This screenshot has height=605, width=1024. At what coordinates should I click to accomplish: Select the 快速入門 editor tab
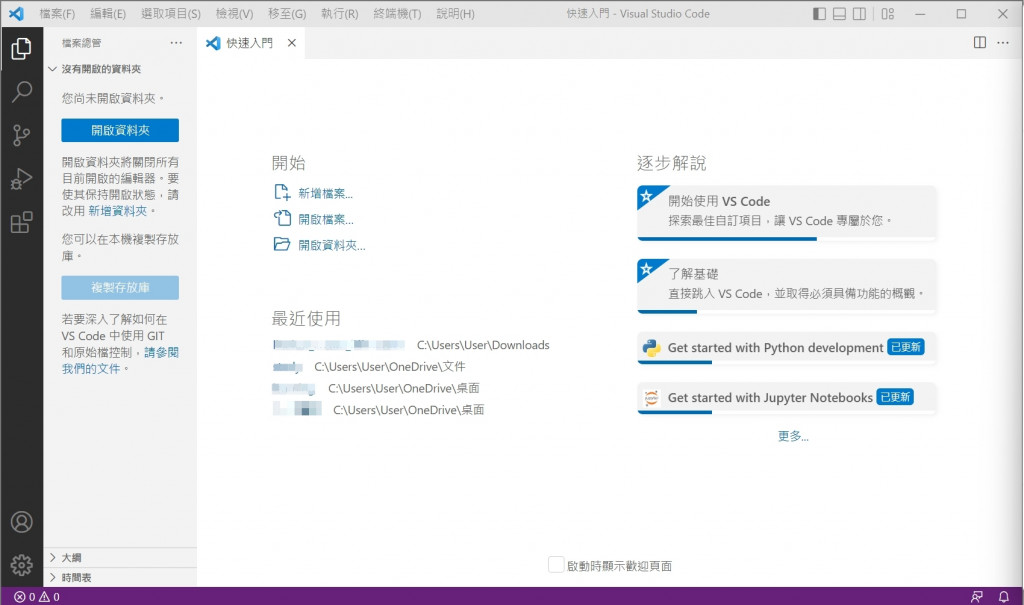pyautogui.click(x=251, y=42)
